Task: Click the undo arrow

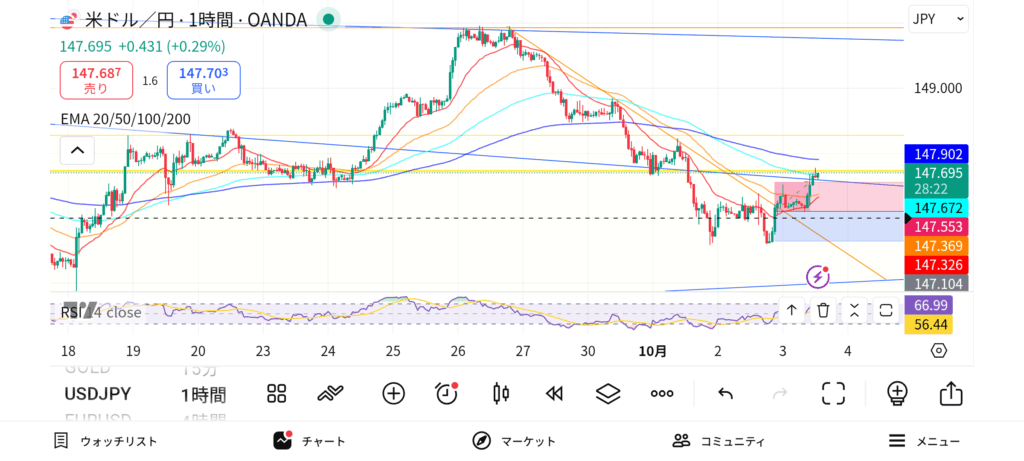Action: 726,393
